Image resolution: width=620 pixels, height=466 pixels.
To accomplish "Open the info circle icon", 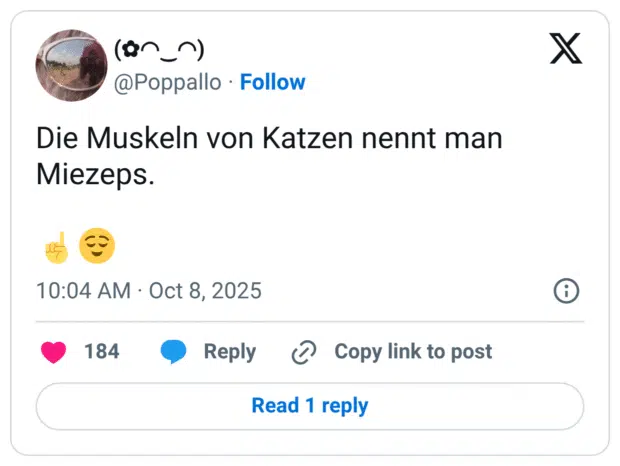I will [x=566, y=291].
